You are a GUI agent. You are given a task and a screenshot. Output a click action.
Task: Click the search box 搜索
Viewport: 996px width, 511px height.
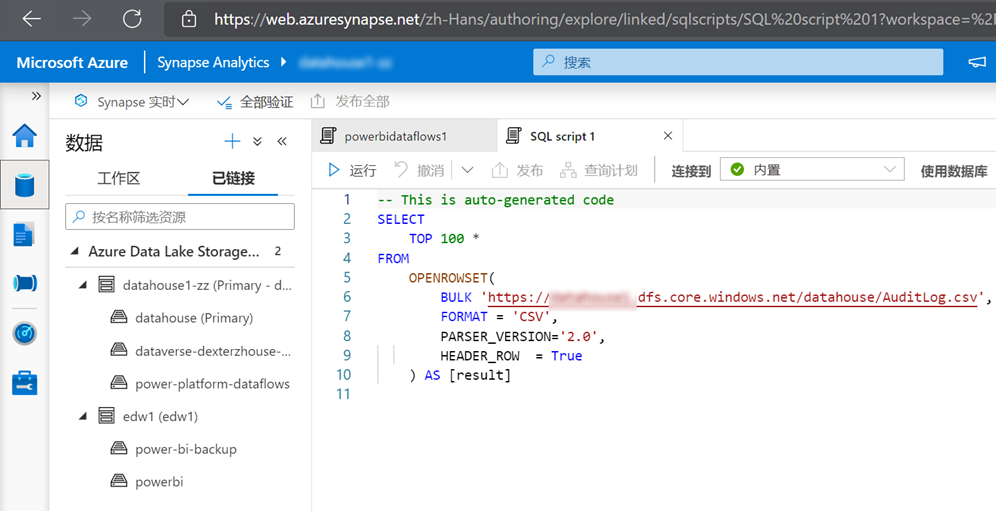coord(738,62)
